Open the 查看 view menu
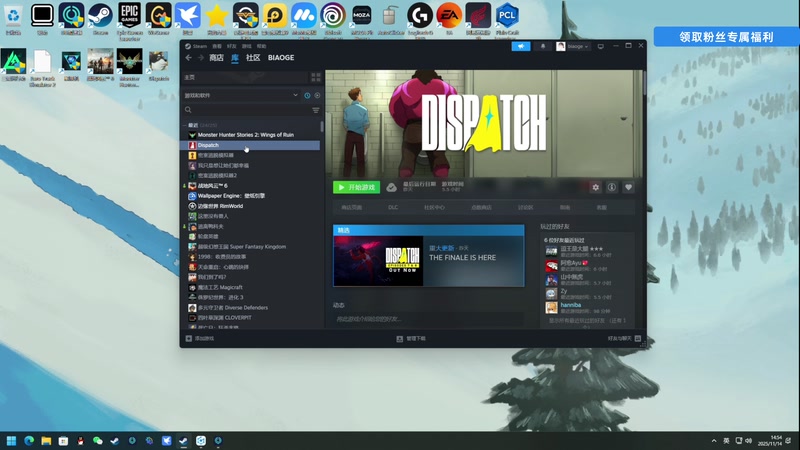 pos(217,46)
